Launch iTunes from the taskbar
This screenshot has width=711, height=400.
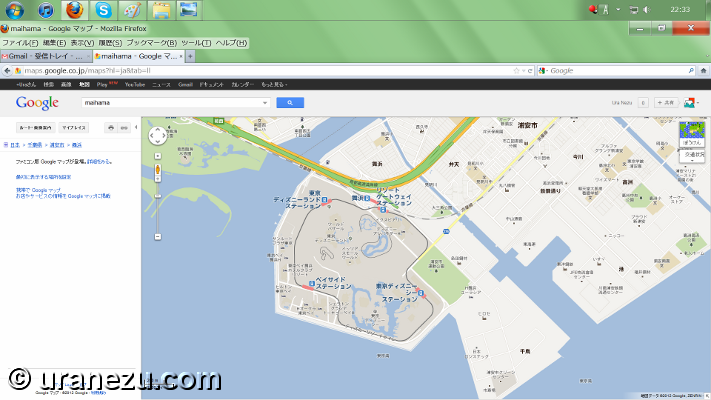(x=45, y=10)
